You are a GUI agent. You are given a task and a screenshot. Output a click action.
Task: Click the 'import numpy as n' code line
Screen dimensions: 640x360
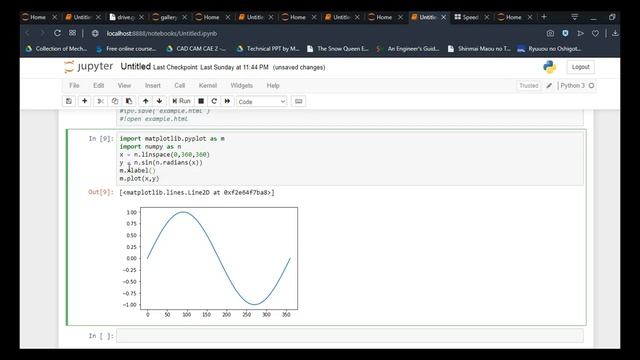click(x=150, y=147)
